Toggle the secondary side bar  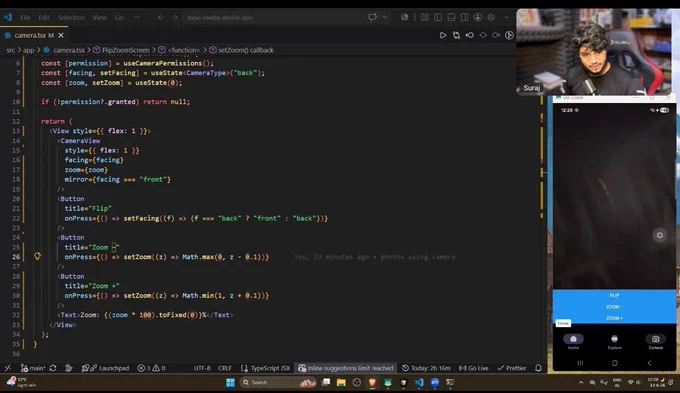click(464, 17)
